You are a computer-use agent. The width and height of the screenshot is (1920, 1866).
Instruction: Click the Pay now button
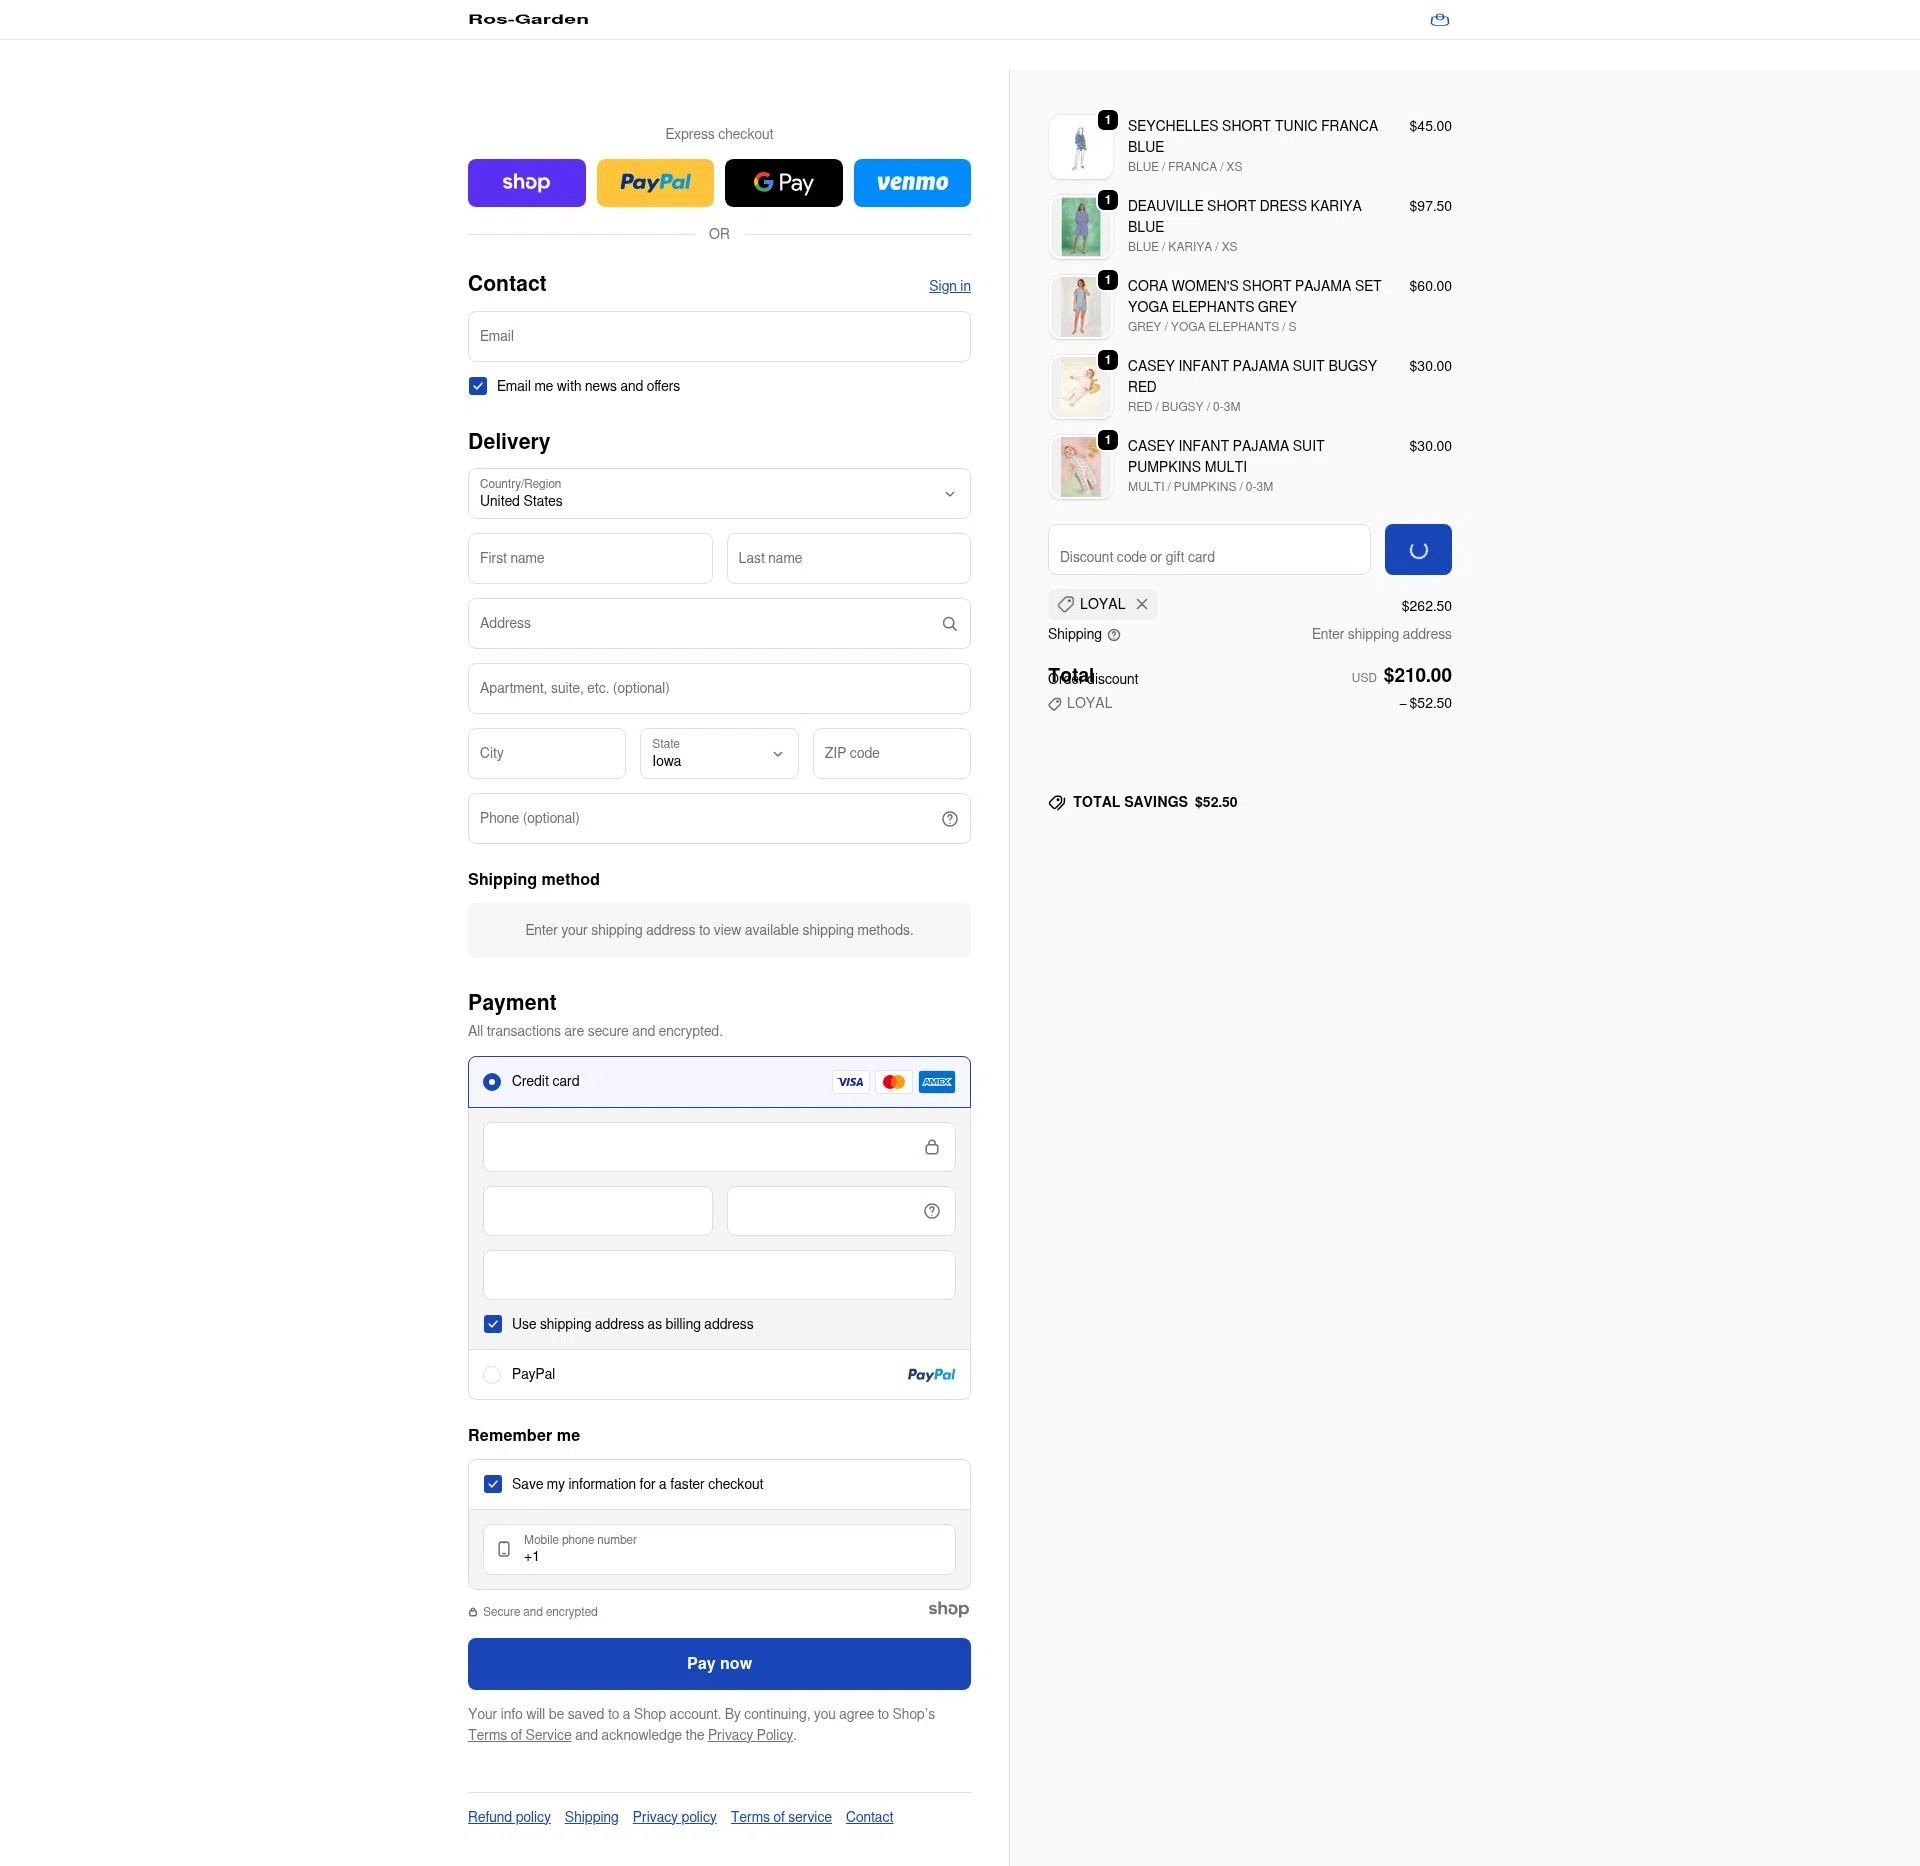point(719,1664)
